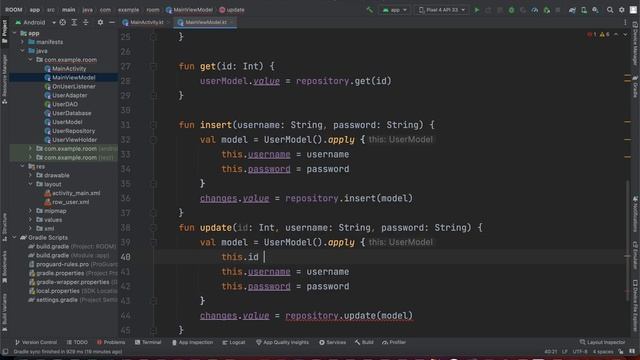Open Attach Debugger to Android Process icon
Image resolution: width=640 pixels, height=360 pixels.
[x=547, y=10]
